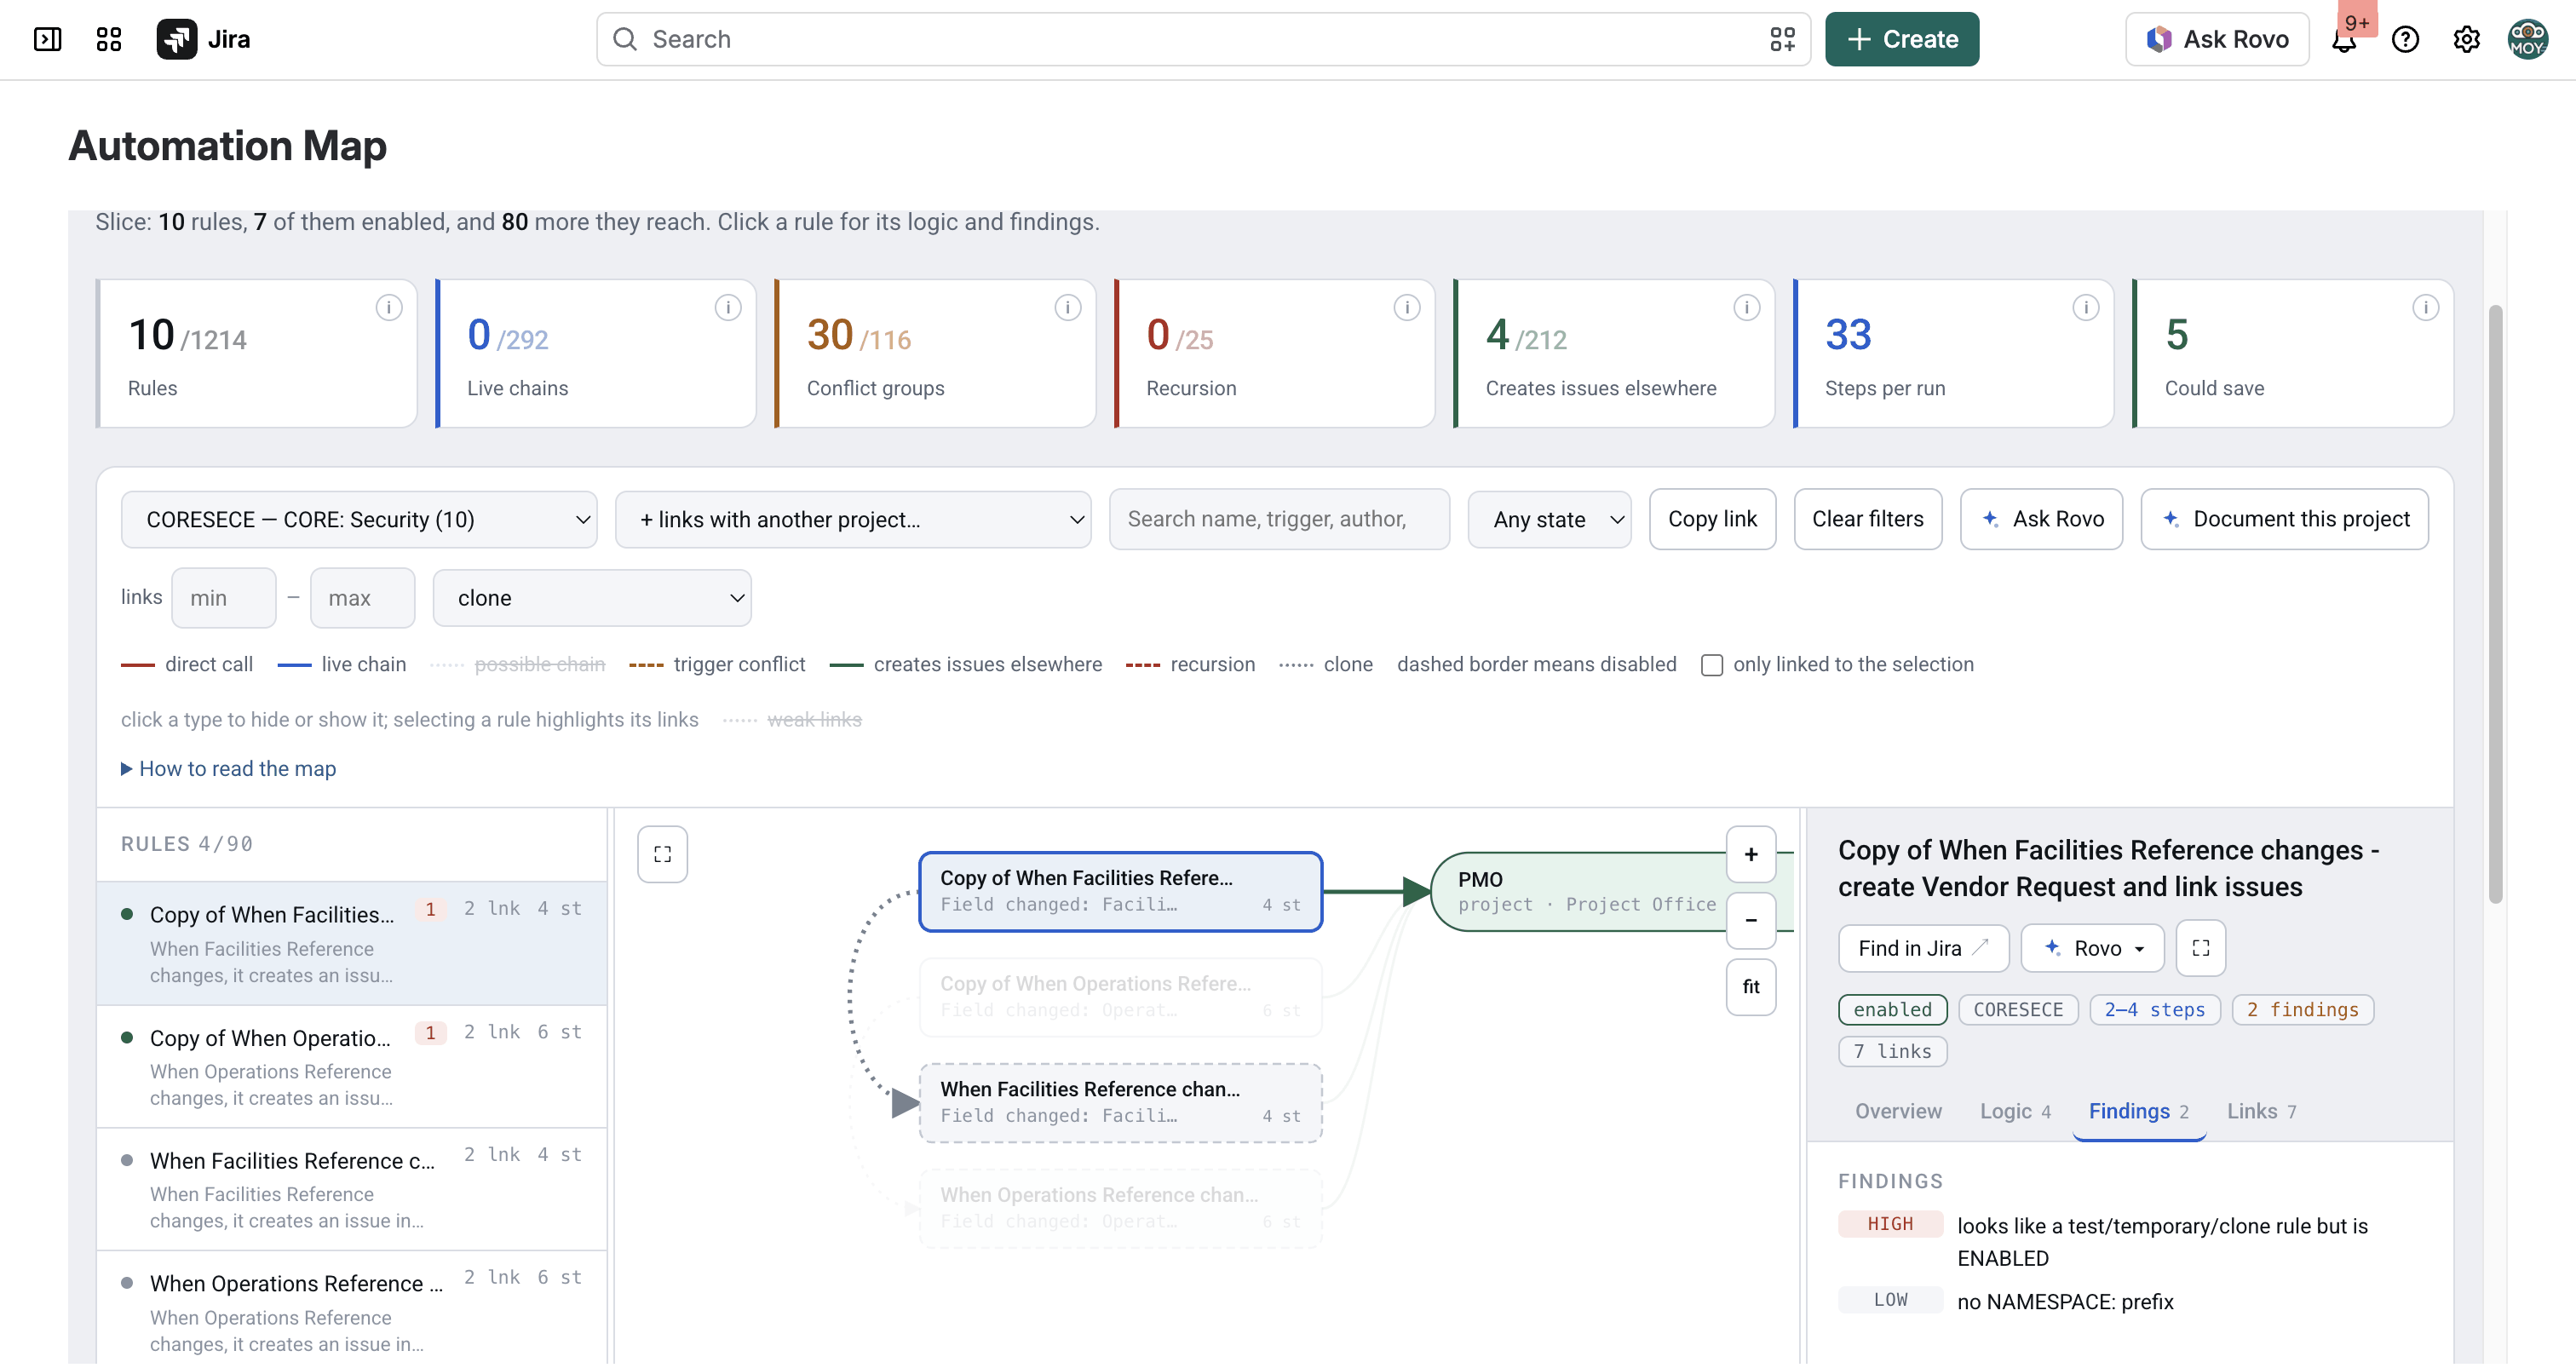Click Copy link button
The width and height of the screenshot is (2576, 1368).
pos(1713,519)
